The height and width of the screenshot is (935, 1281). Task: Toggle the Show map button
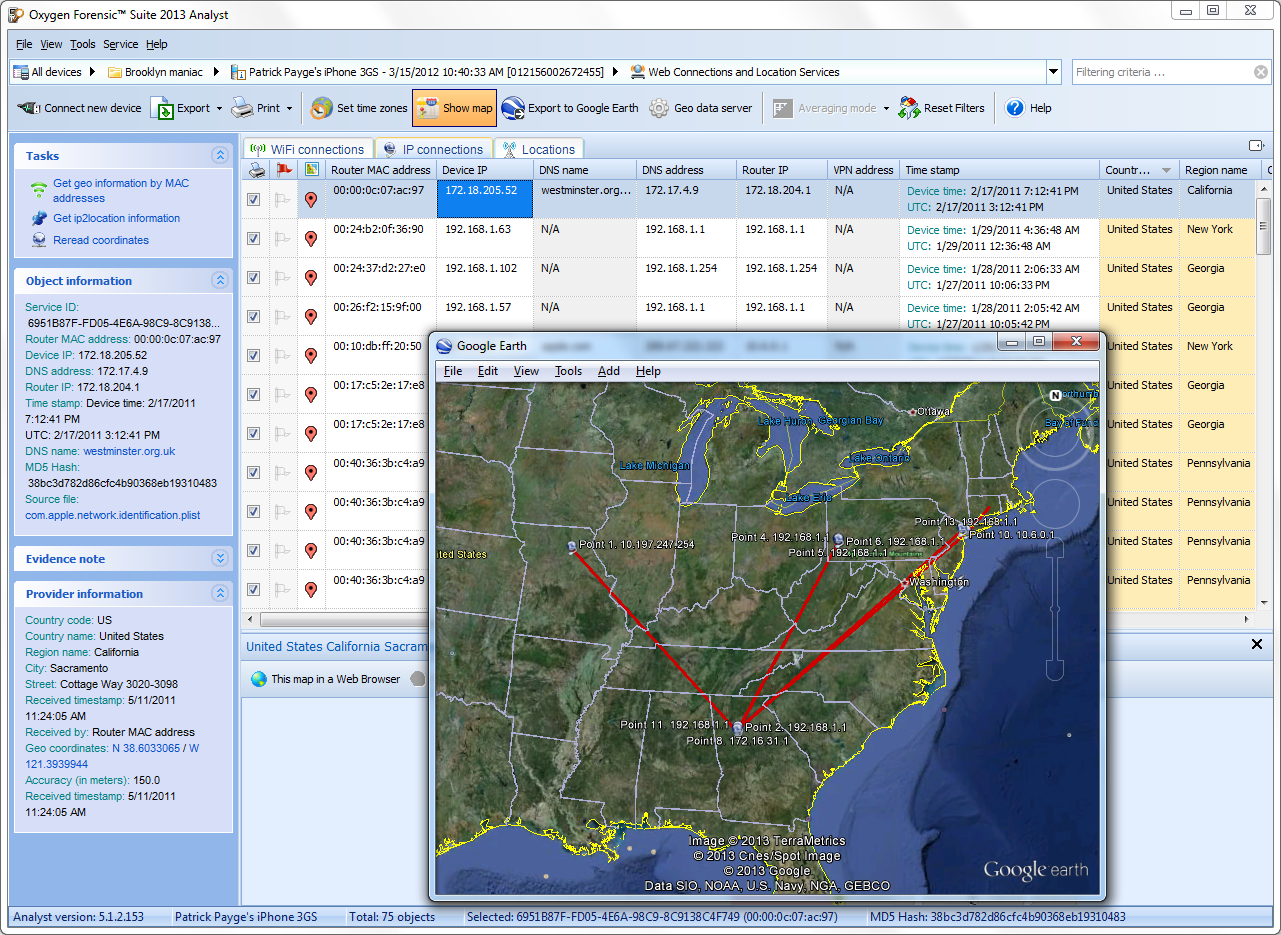[x=455, y=108]
